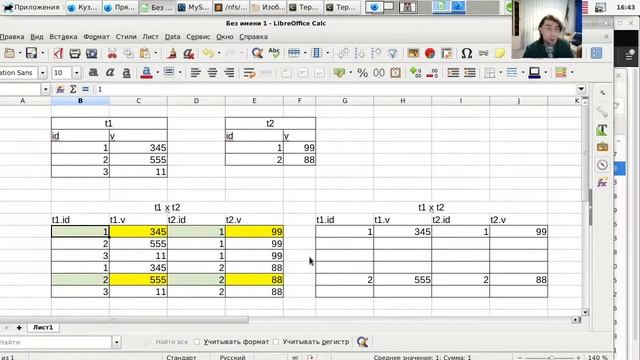The width and height of the screenshot is (640, 360).
Task: Apply AutoFilter funnel icon
Action: pos(393,53)
